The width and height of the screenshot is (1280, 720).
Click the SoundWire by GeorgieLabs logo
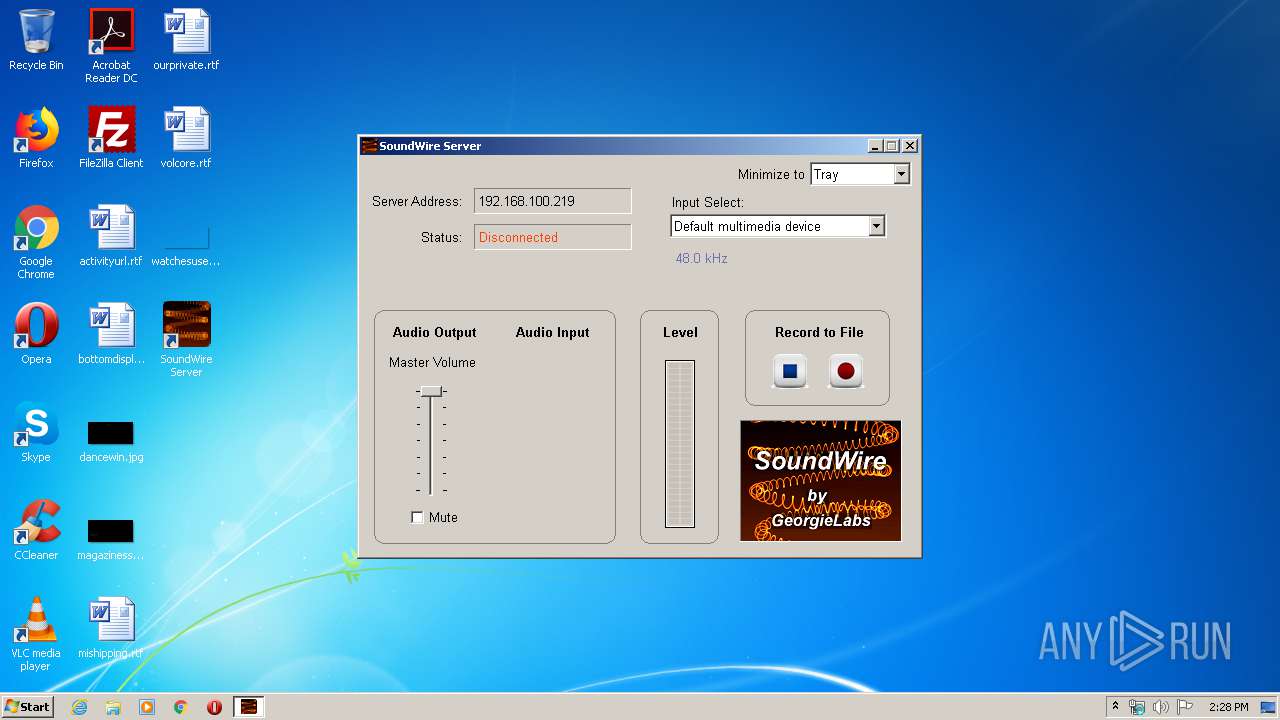820,480
